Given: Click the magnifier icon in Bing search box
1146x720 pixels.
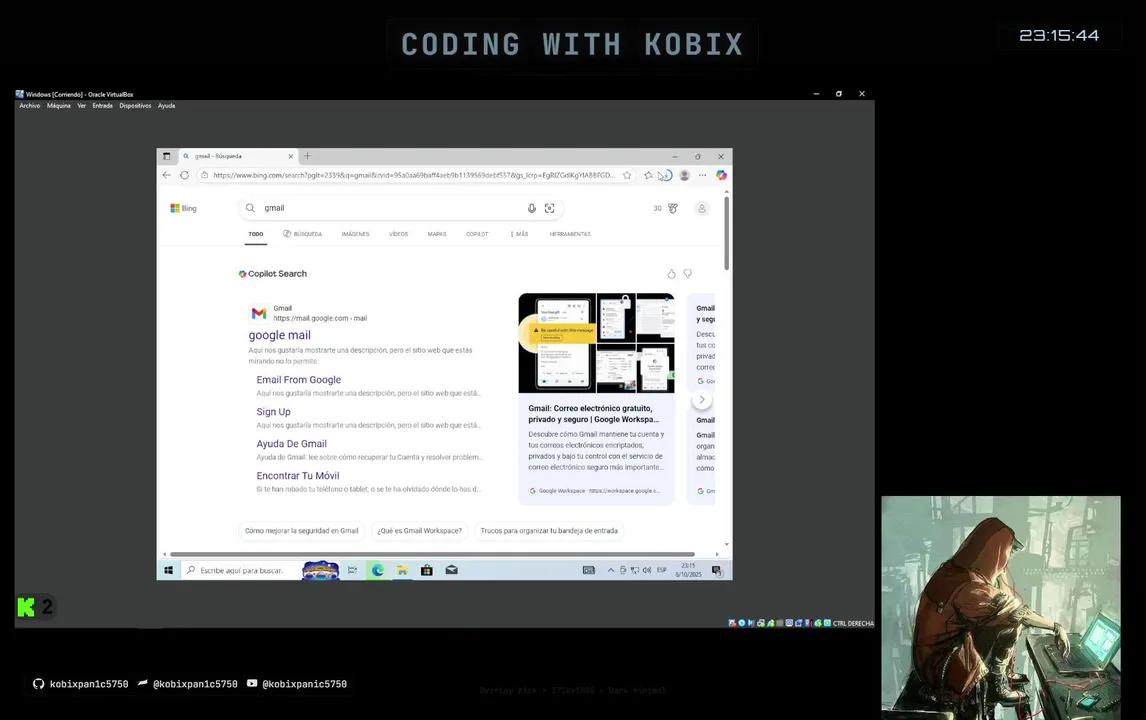Looking at the screenshot, I should [250, 208].
